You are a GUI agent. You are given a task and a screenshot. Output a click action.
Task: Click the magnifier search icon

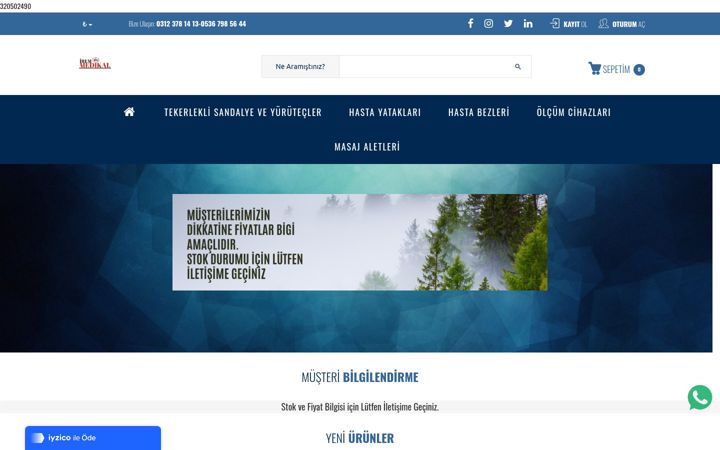pos(518,67)
